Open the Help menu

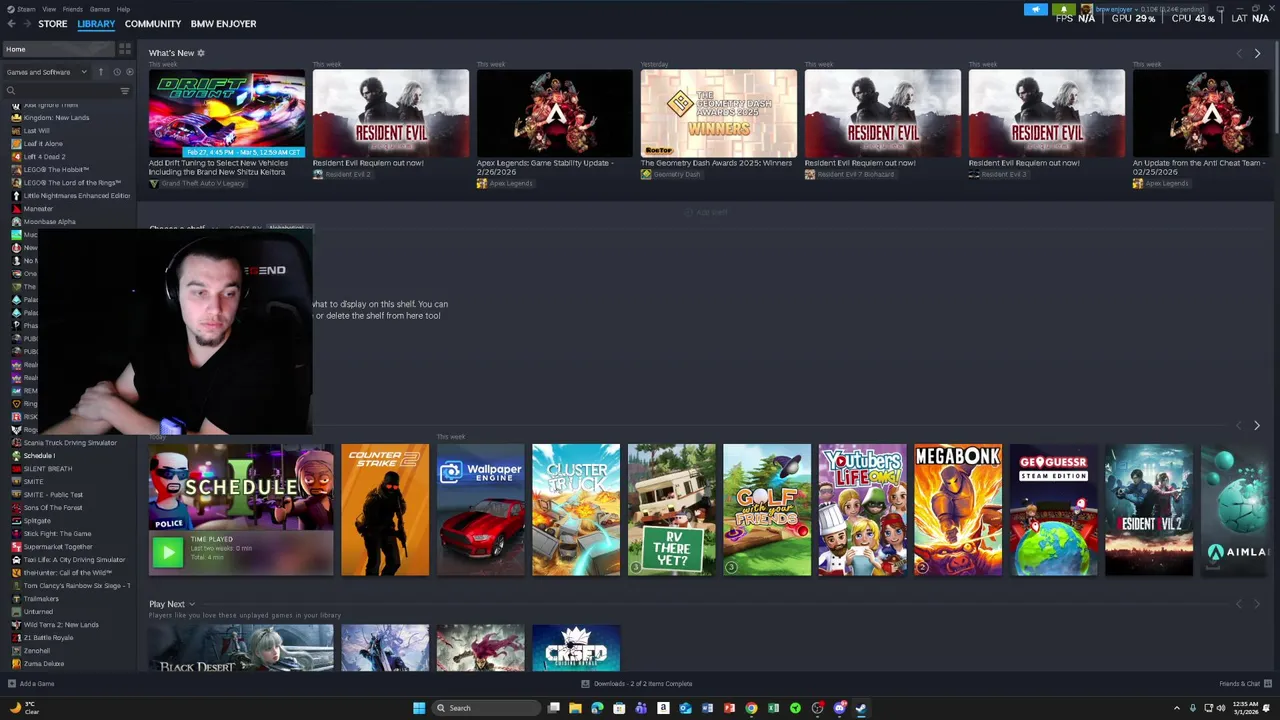tap(123, 9)
